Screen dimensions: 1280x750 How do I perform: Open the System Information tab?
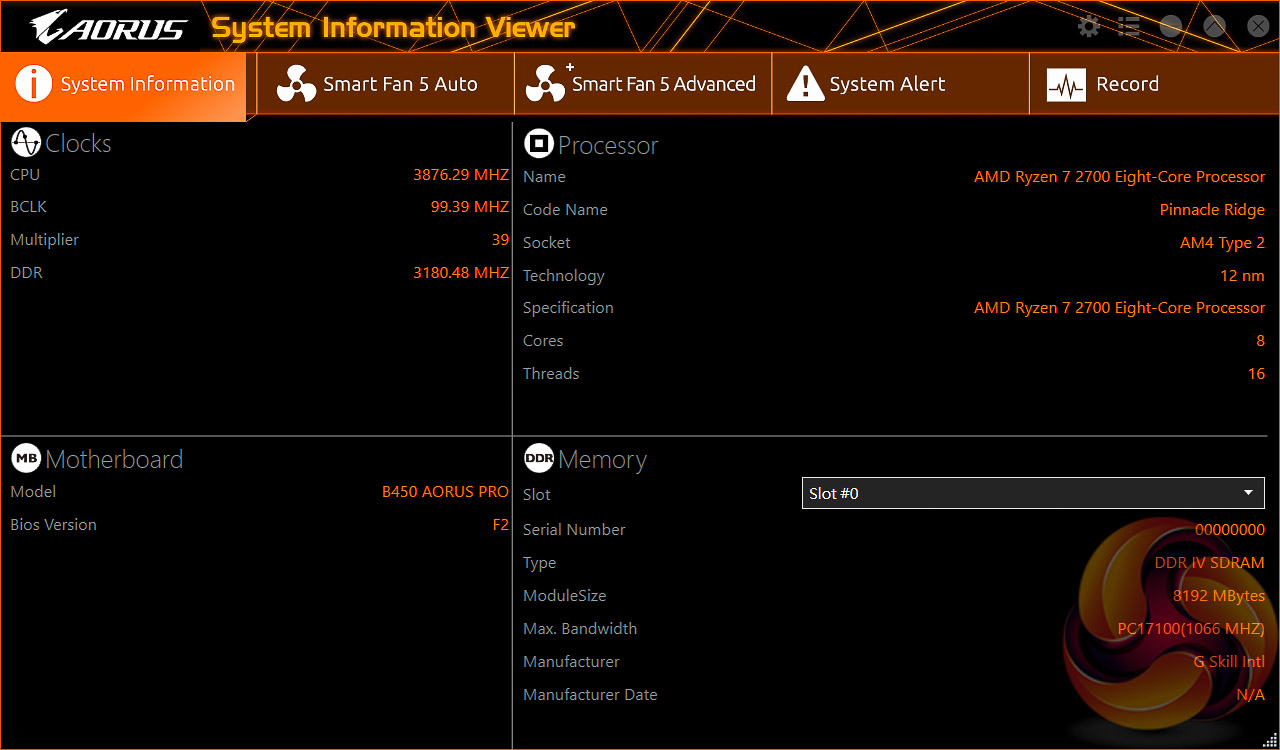coord(125,85)
